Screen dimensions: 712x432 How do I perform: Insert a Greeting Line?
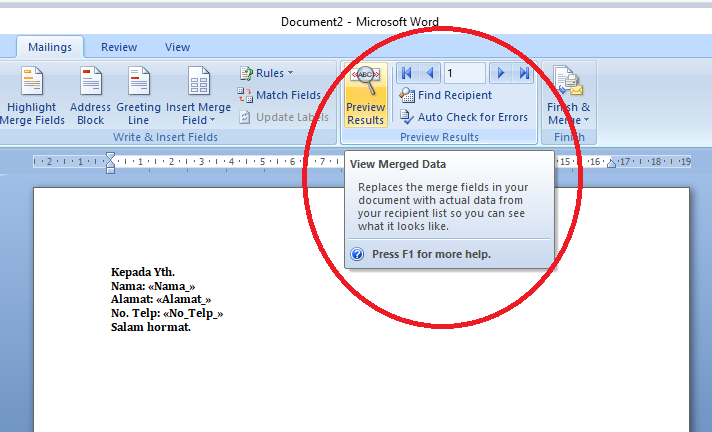tap(138, 96)
